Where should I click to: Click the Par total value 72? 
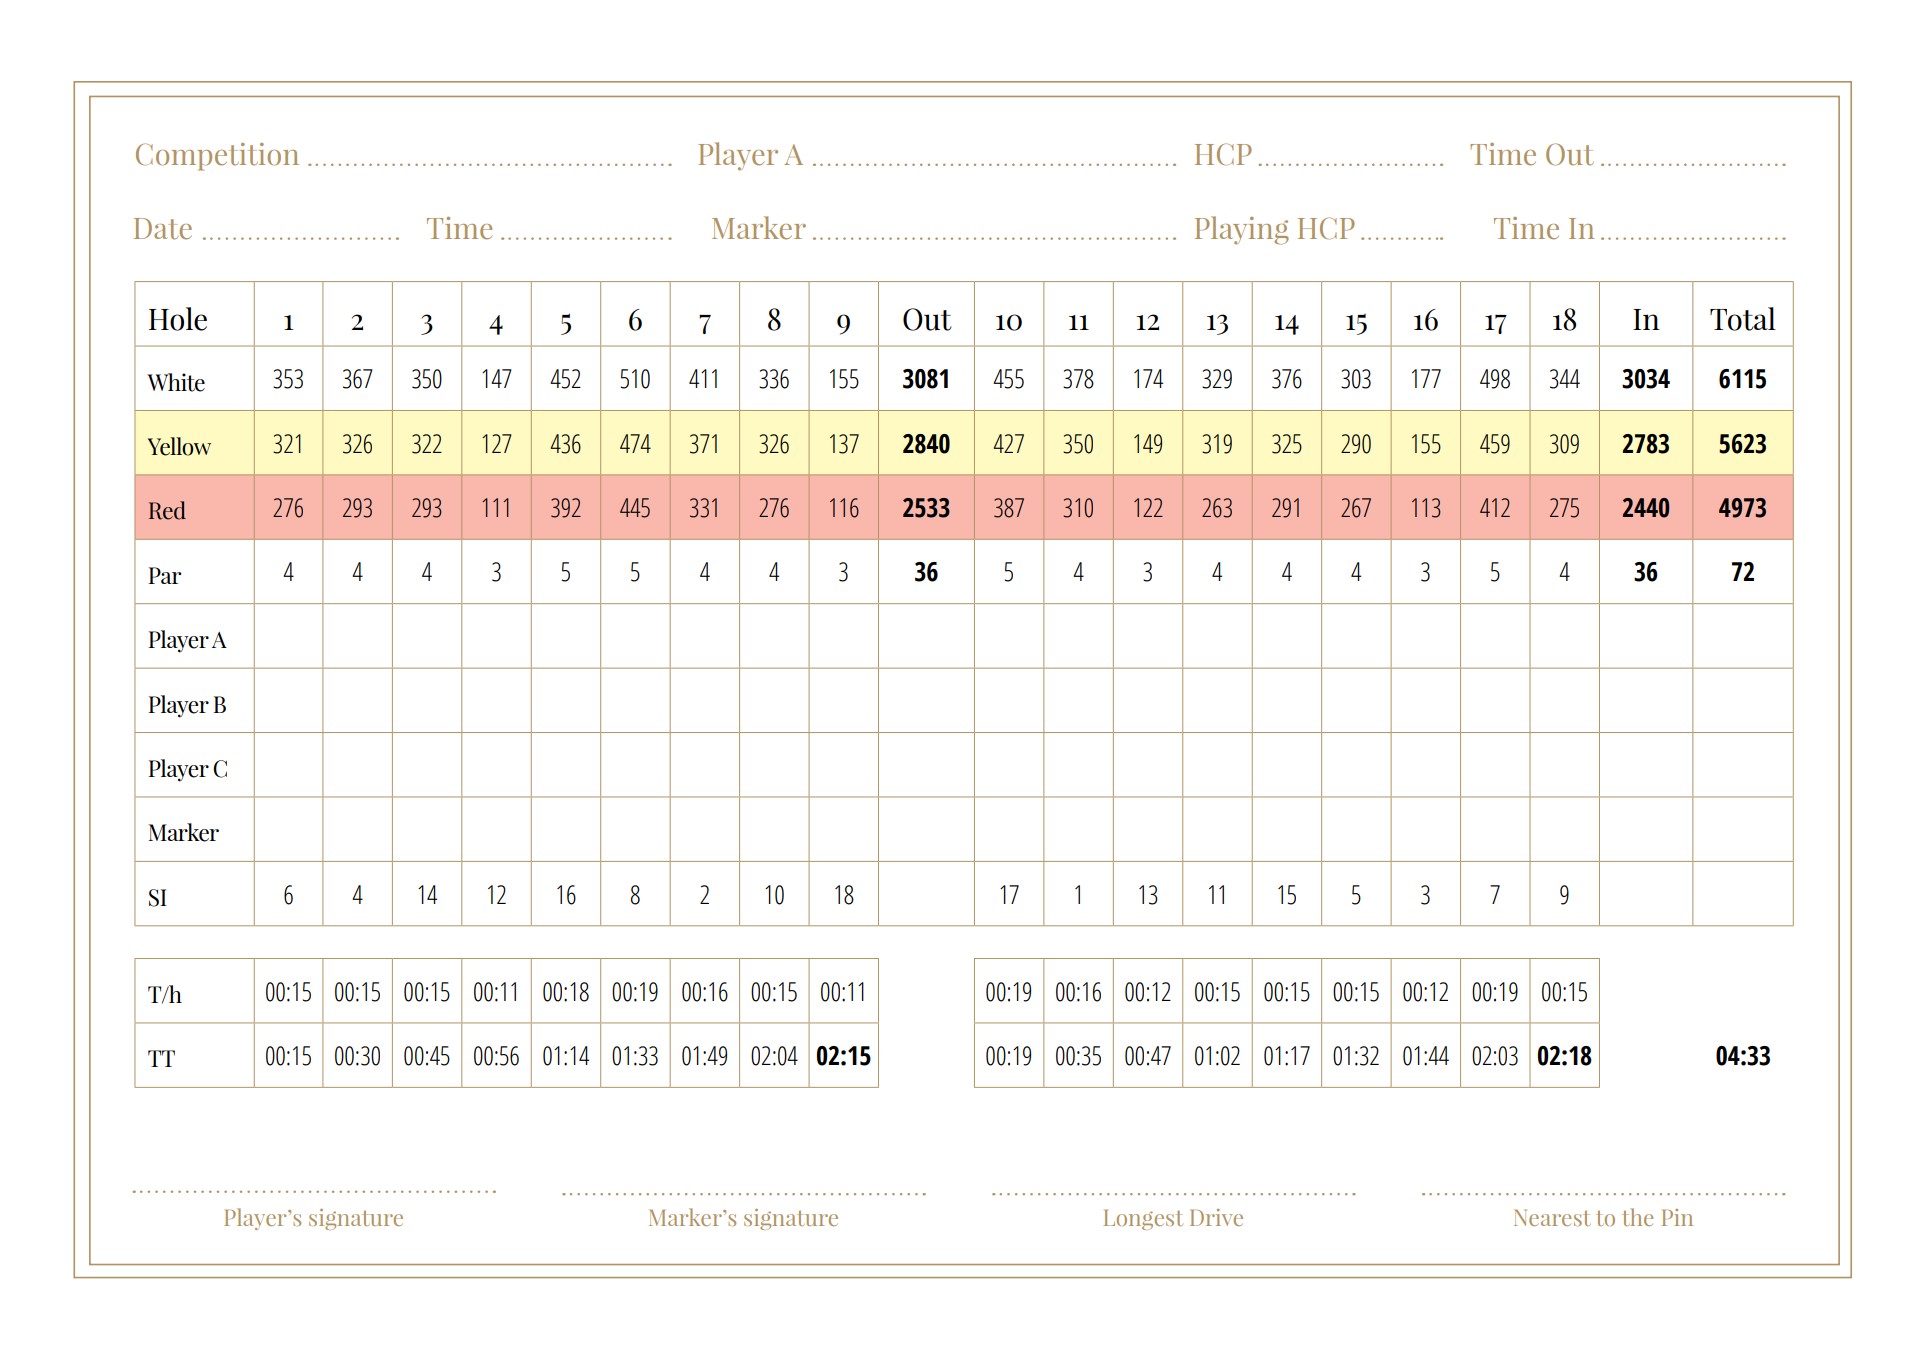(1742, 572)
